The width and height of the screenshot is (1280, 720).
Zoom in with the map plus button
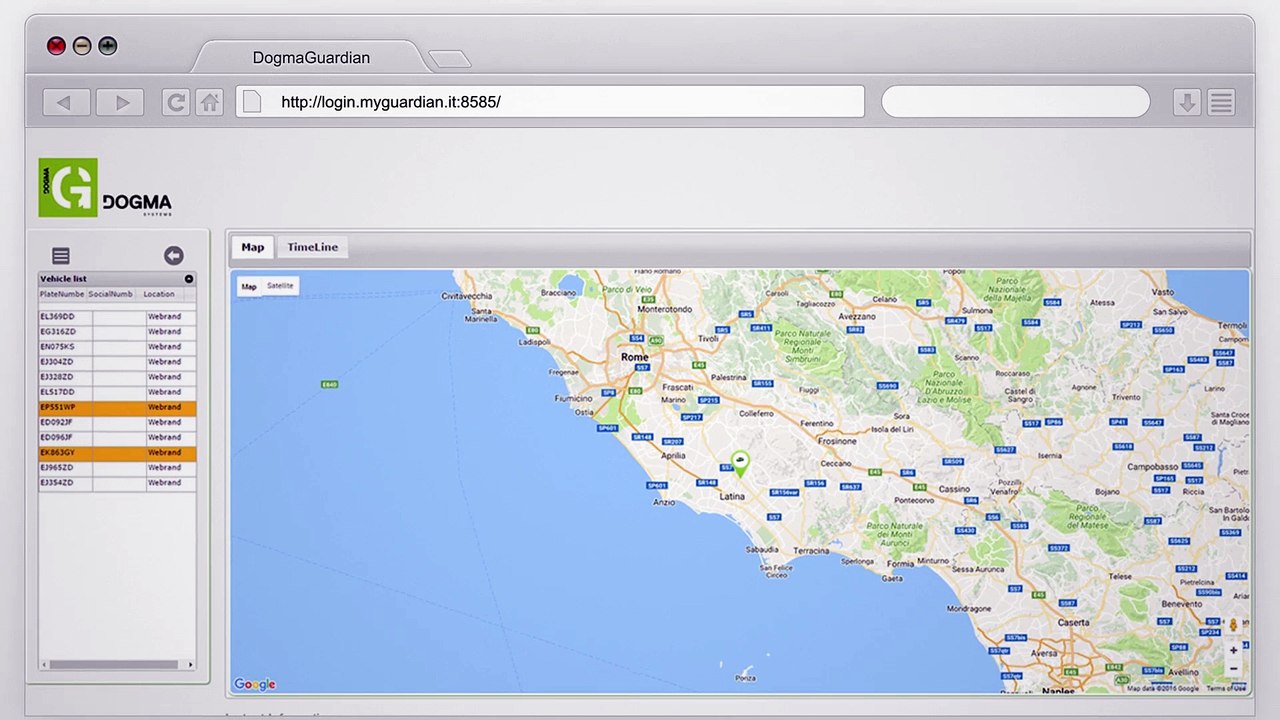coord(1233,650)
